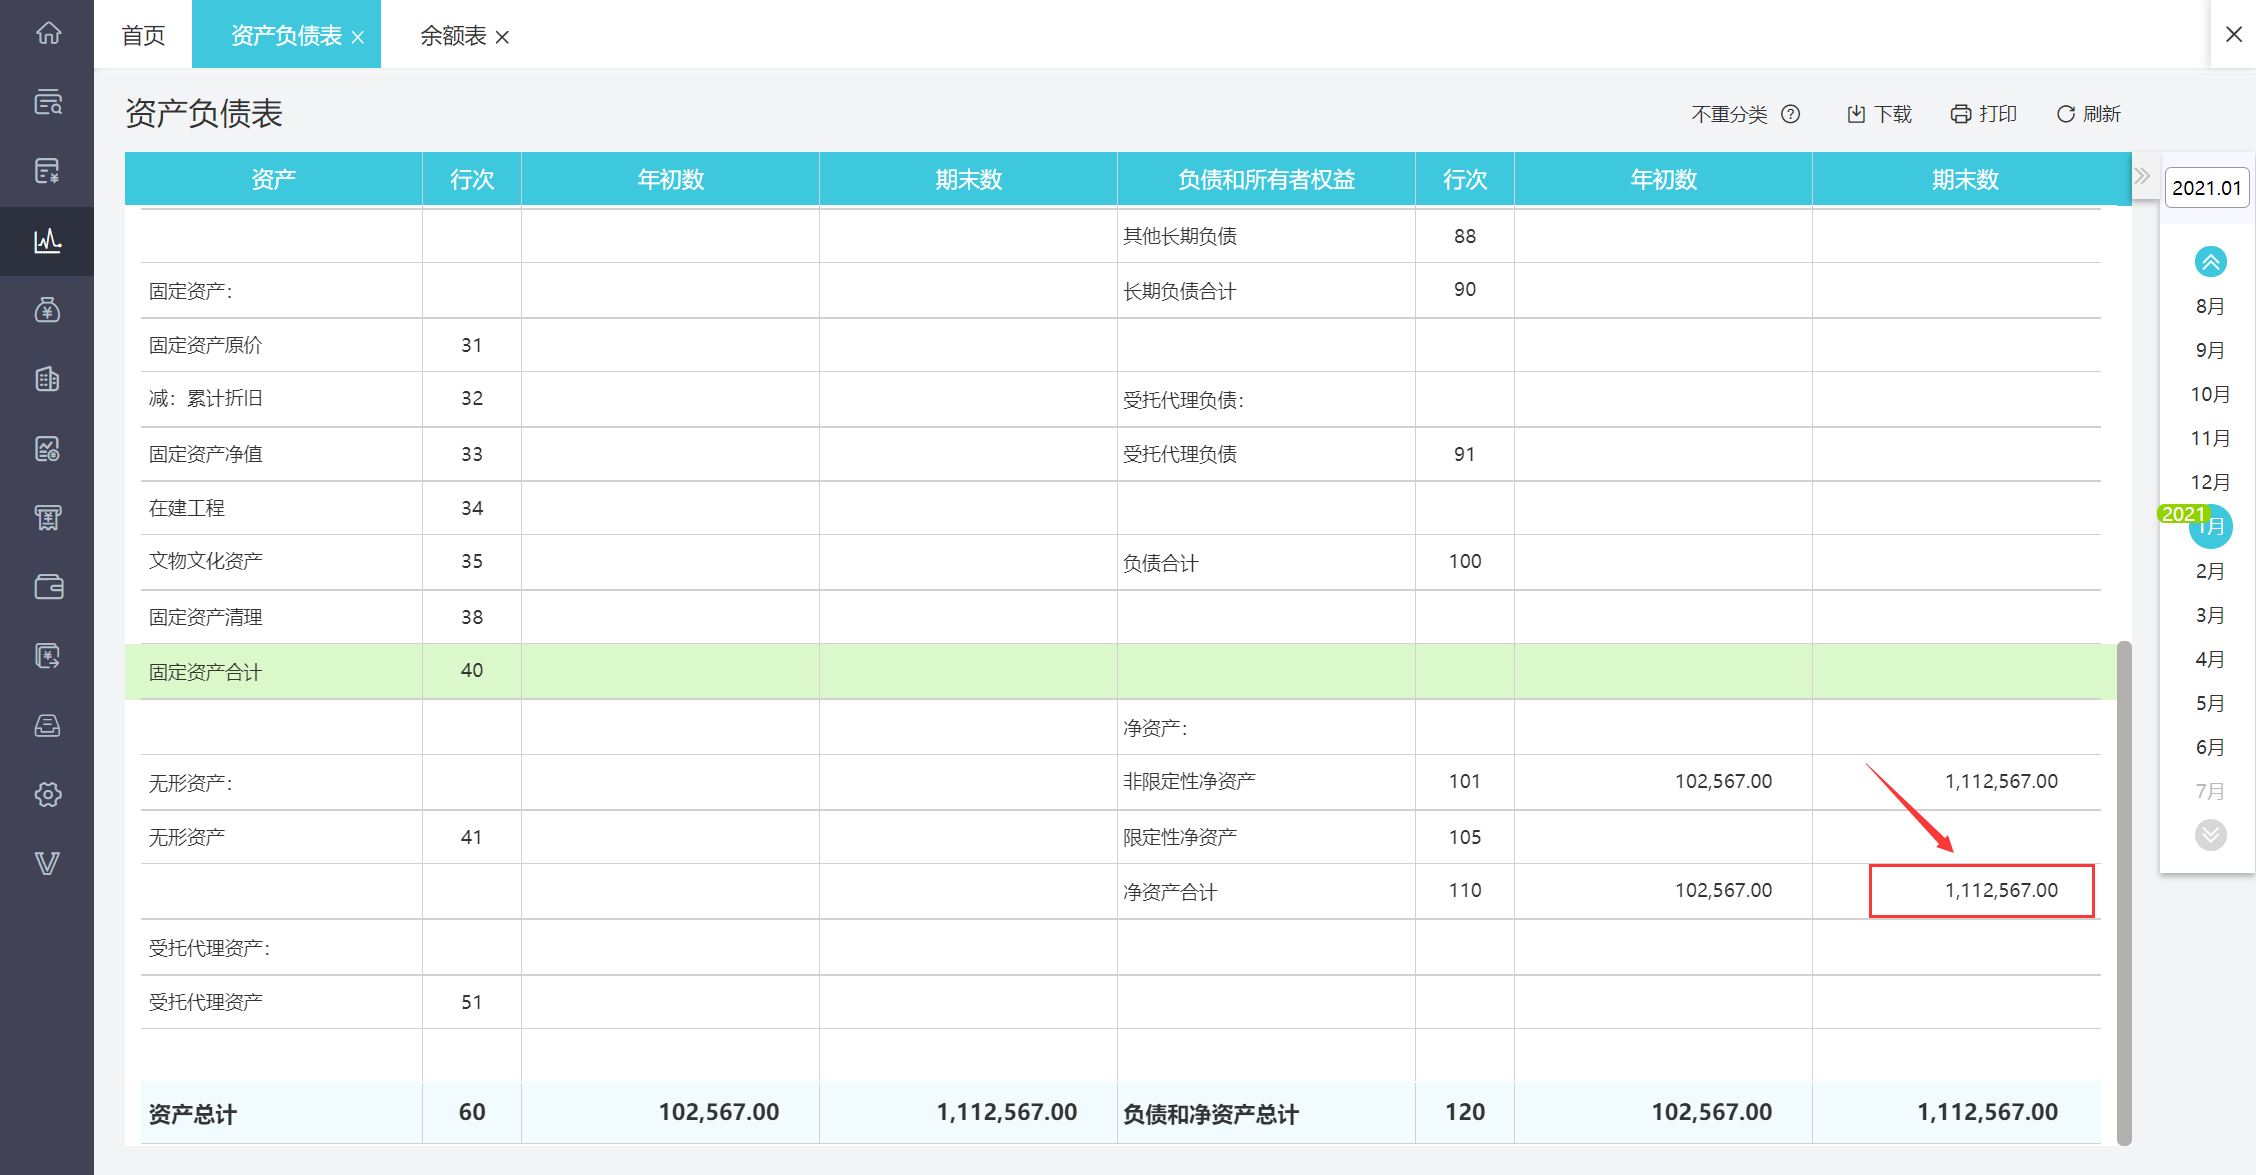The image size is (2256, 1175).
Task: Switch to the 资产负债表 tab
Action: [286, 36]
